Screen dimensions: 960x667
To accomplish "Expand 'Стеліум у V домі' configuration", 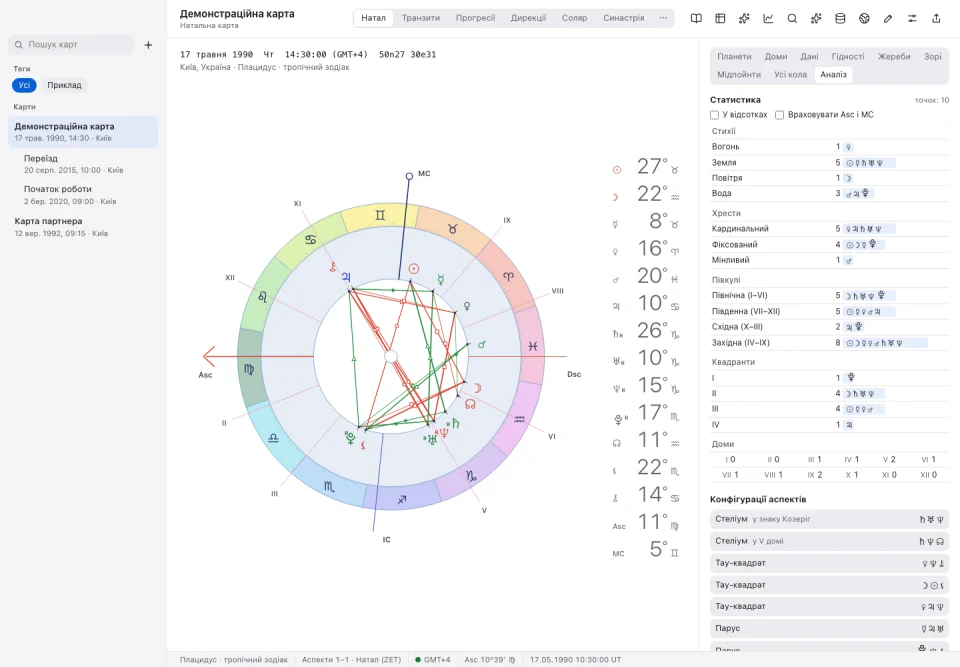I will click(x=829, y=541).
